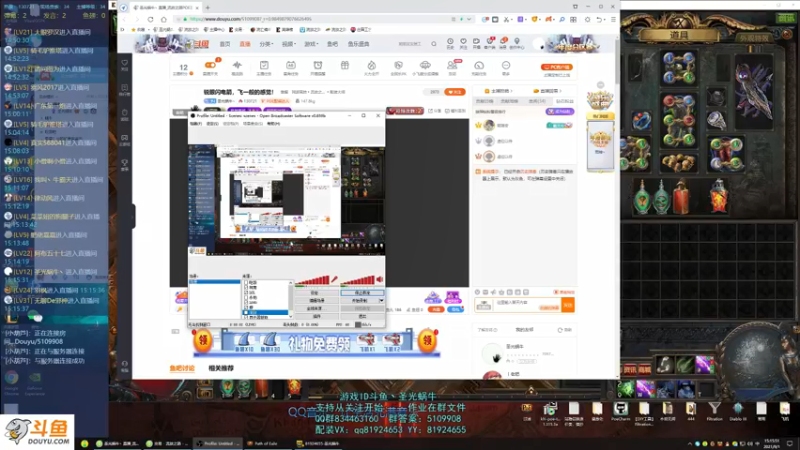Image resolution: width=800 pixels, height=450 pixels.
Task: Click the browser page vertical scrollbar
Action: [617, 61]
